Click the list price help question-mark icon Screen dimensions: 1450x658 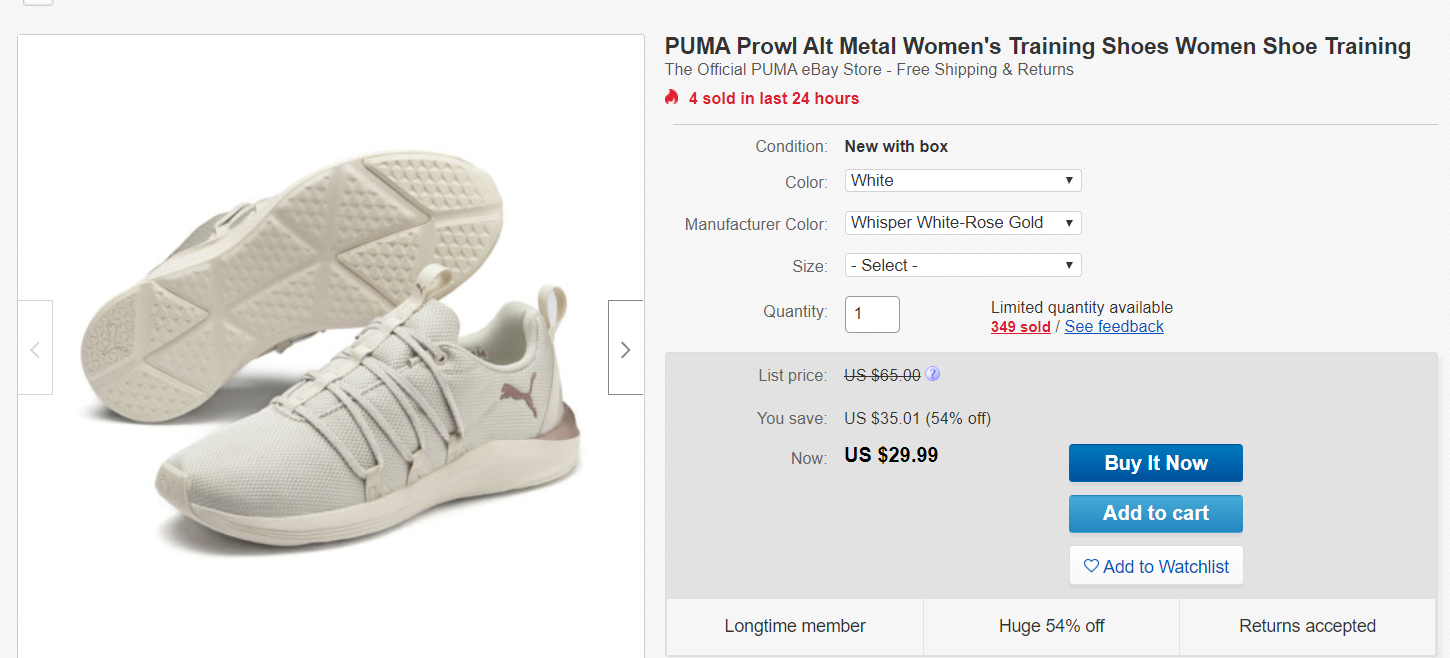tap(932, 374)
